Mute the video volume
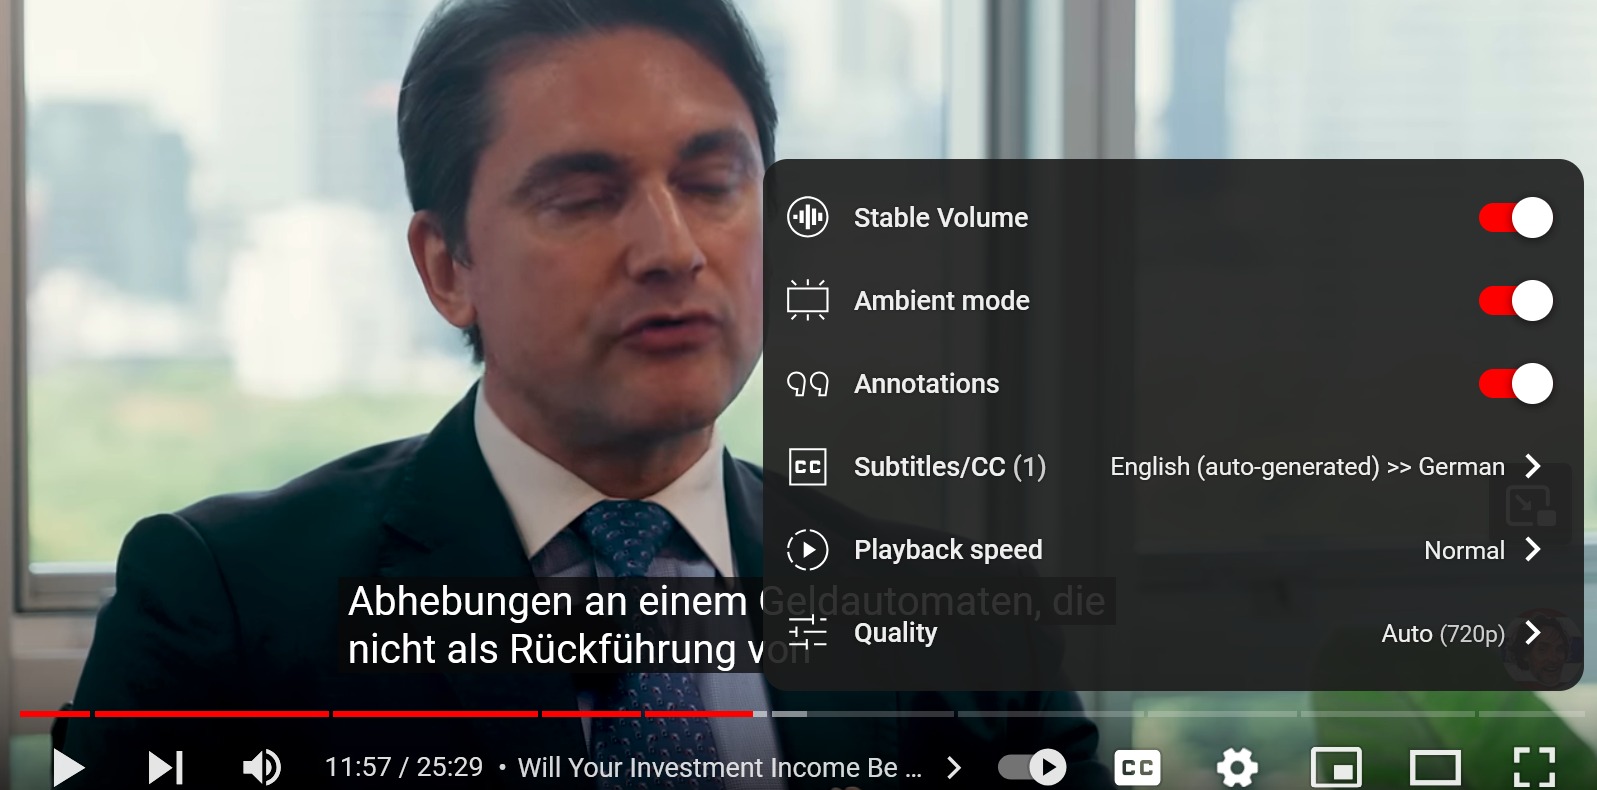The image size is (1597, 790). pos(262,767)
